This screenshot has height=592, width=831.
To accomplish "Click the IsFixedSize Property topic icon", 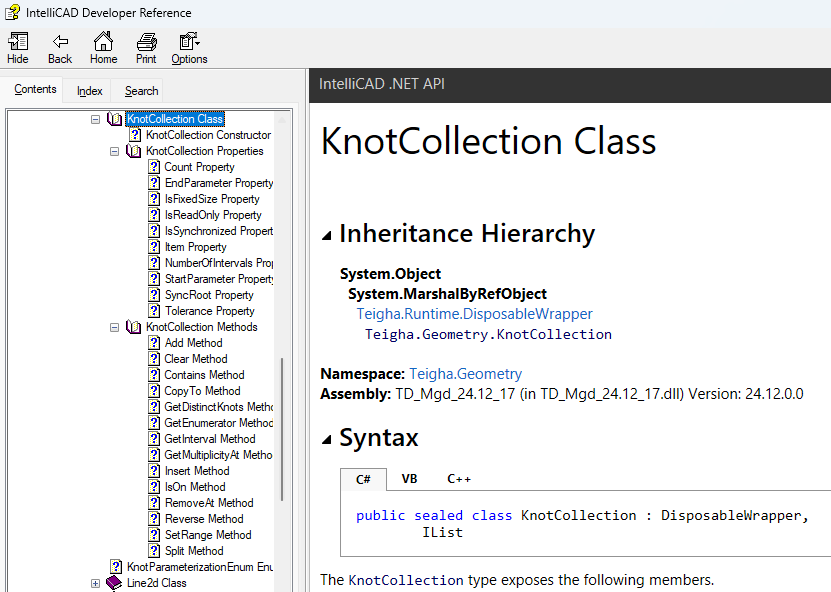I will (154, 199).
